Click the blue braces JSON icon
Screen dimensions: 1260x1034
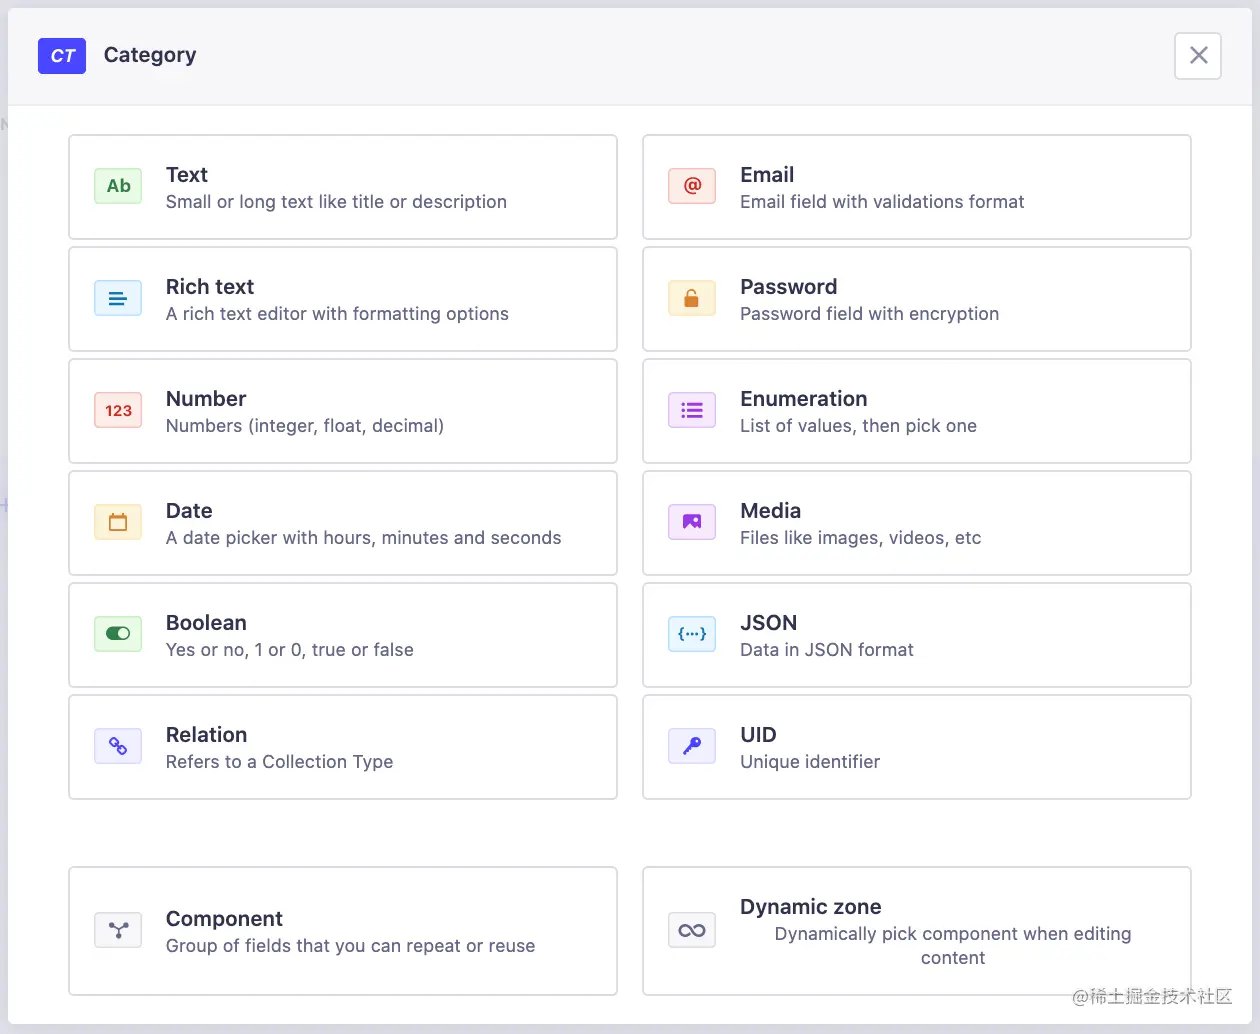(692, 634)
